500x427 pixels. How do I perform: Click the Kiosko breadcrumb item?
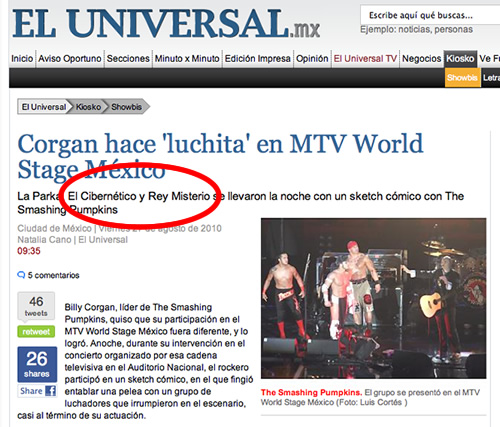(88, 107)
